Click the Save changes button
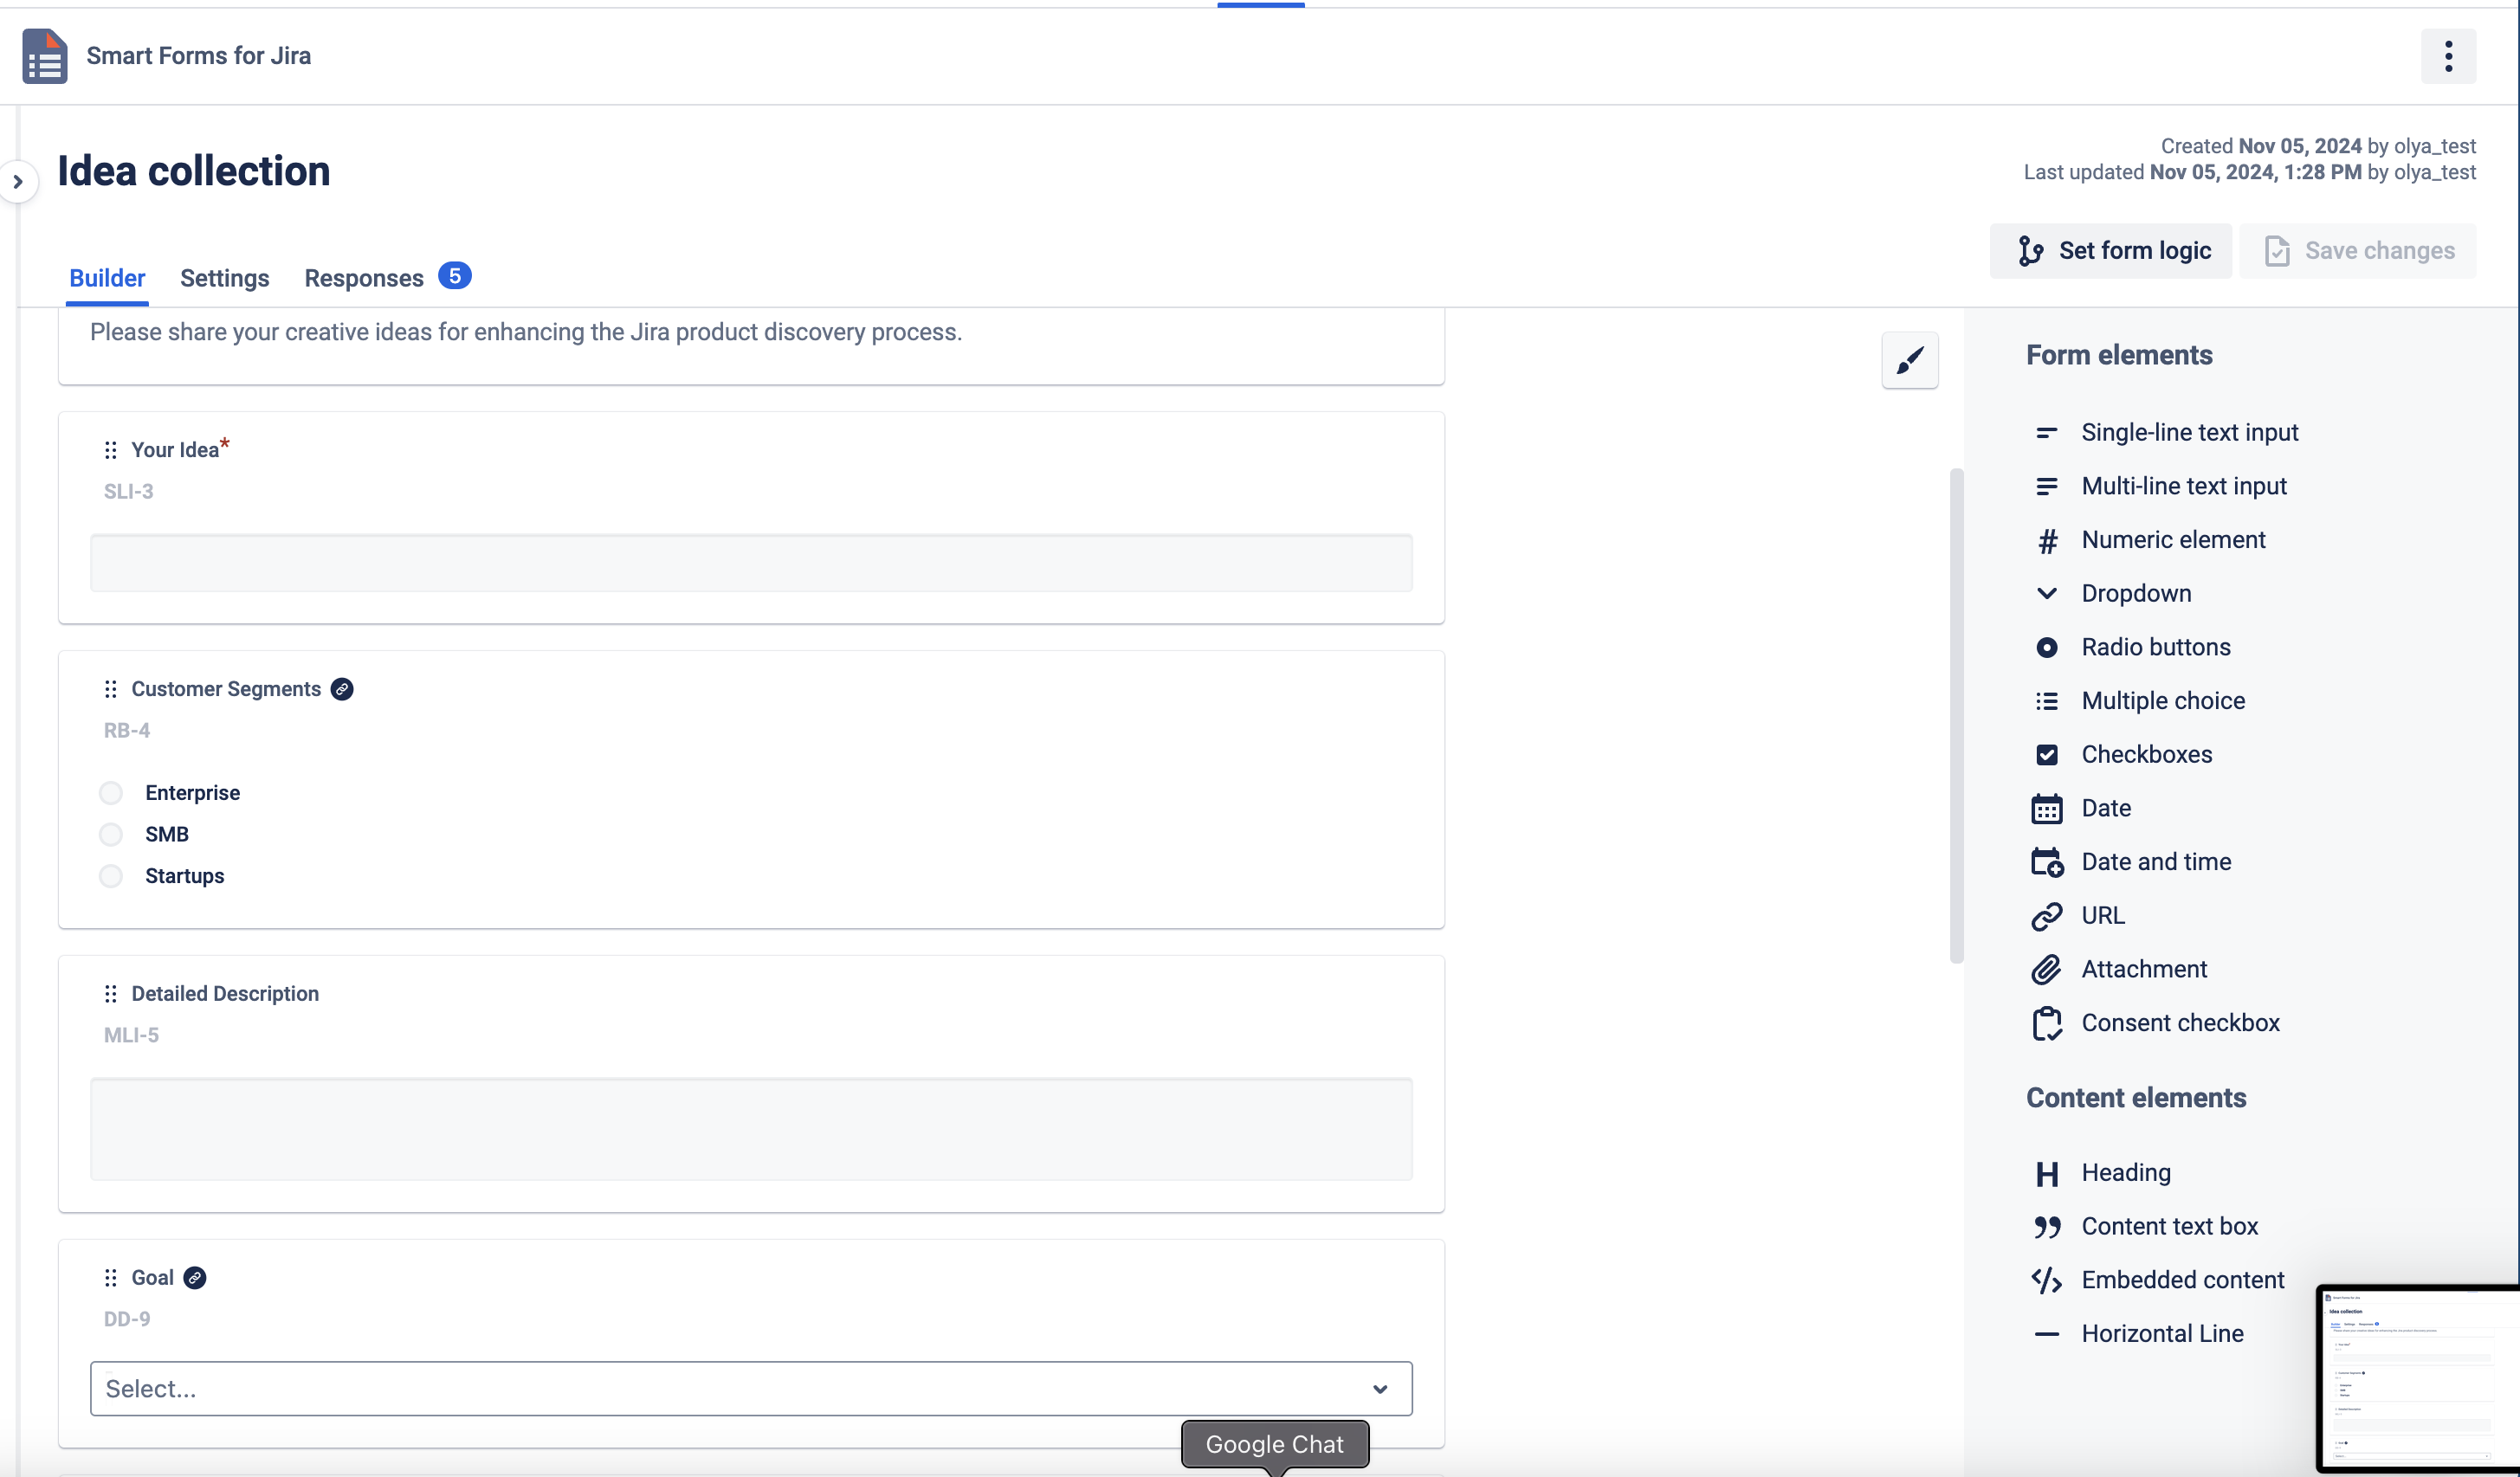2520x1477 pixels. 2359,250
